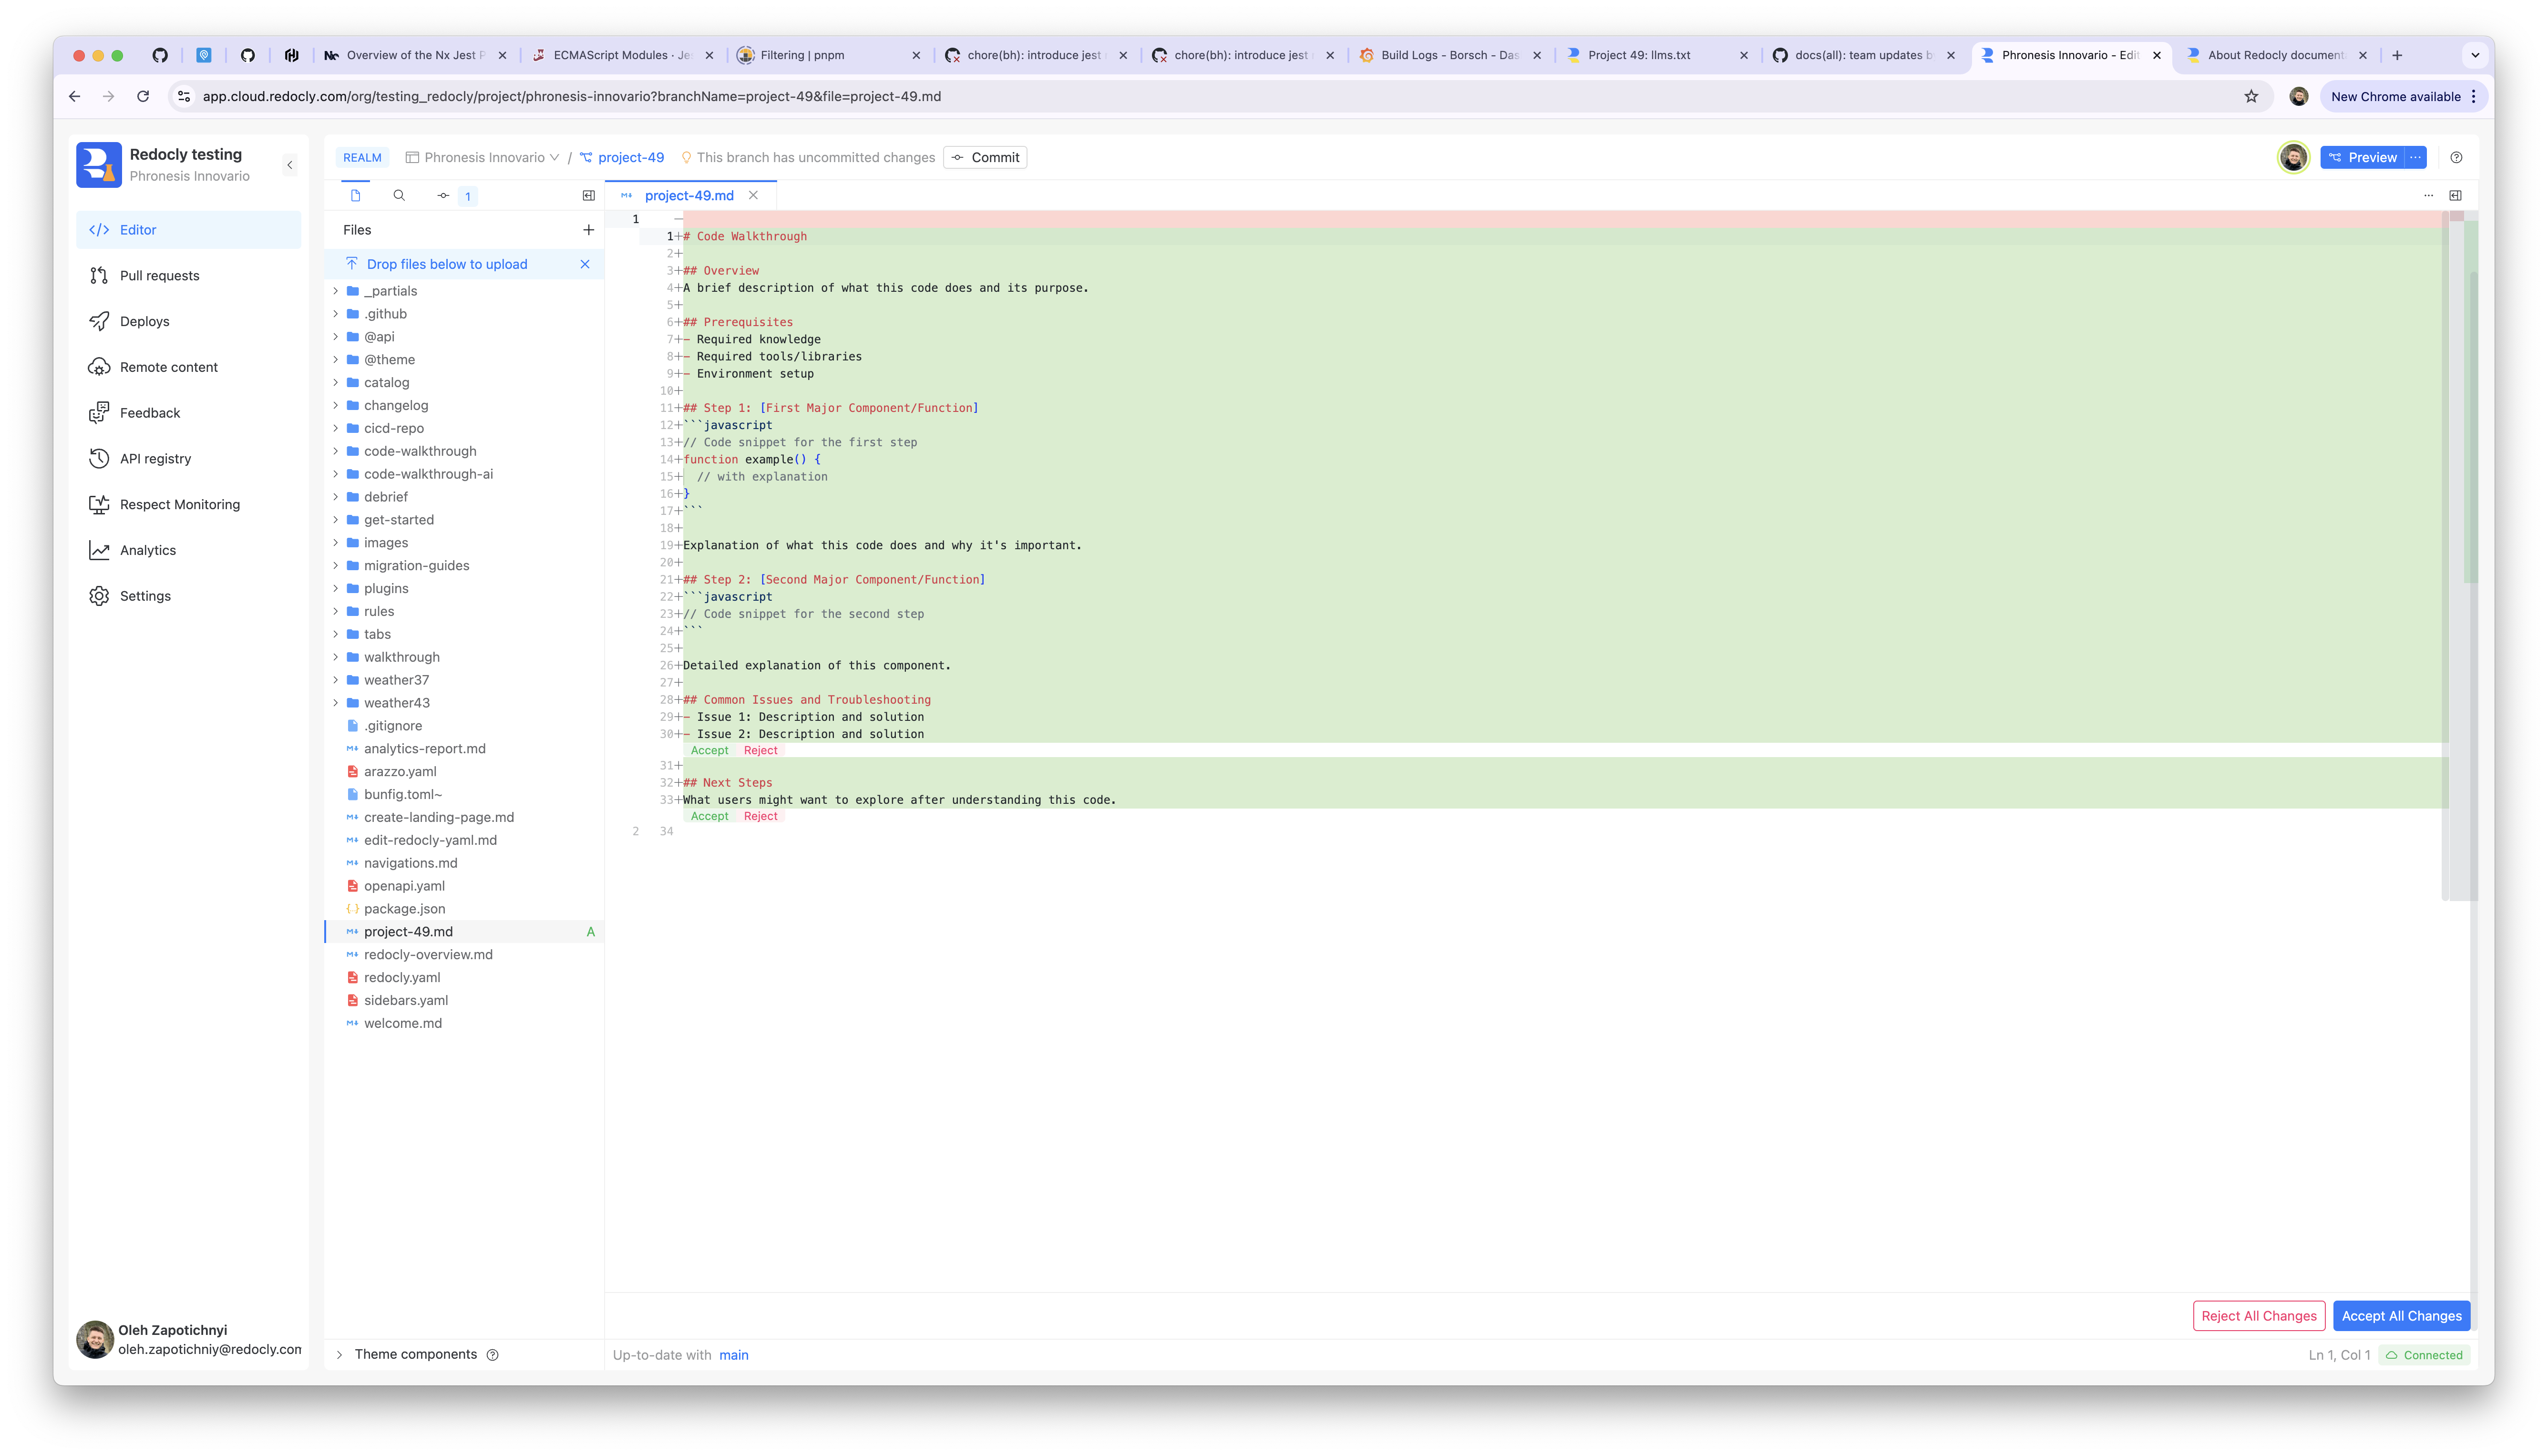Screen dimensions: 2548x1456
Task: Close the project-49.md editor tab
Action: [x=754, y=196]
